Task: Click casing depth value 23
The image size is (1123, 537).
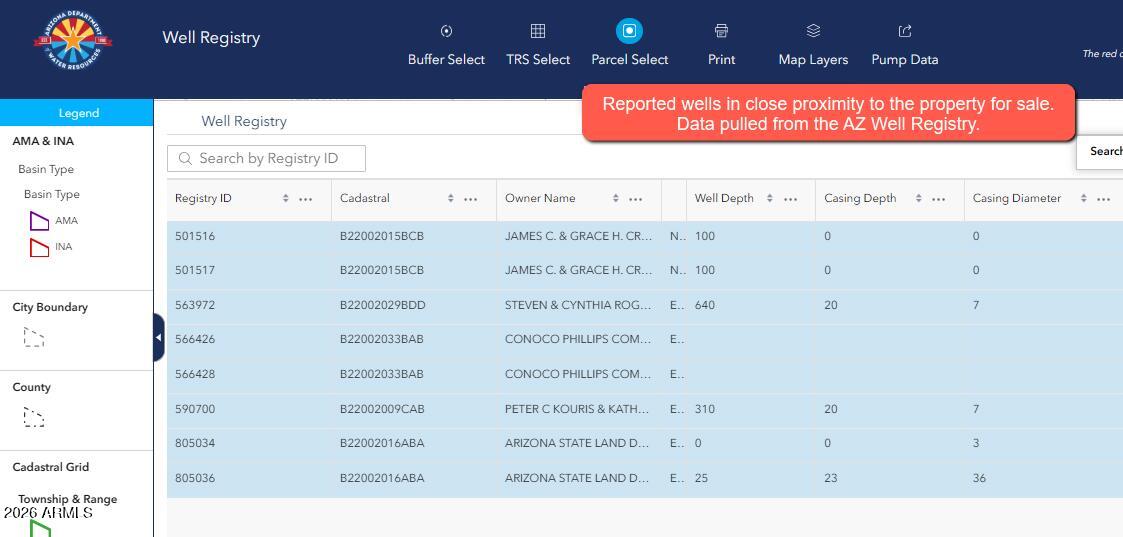Action: 830,478
